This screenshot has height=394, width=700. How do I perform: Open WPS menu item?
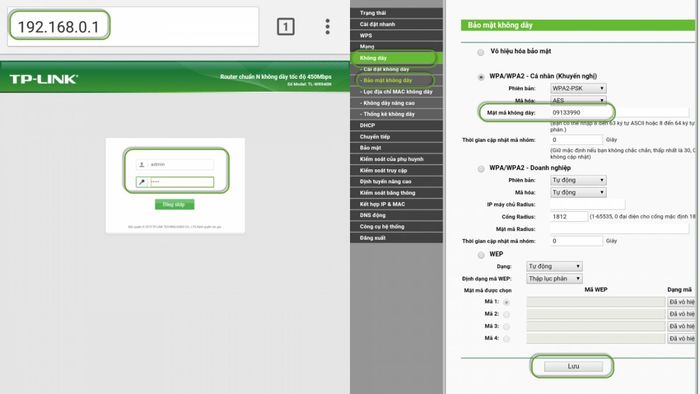tap(396, 35)
